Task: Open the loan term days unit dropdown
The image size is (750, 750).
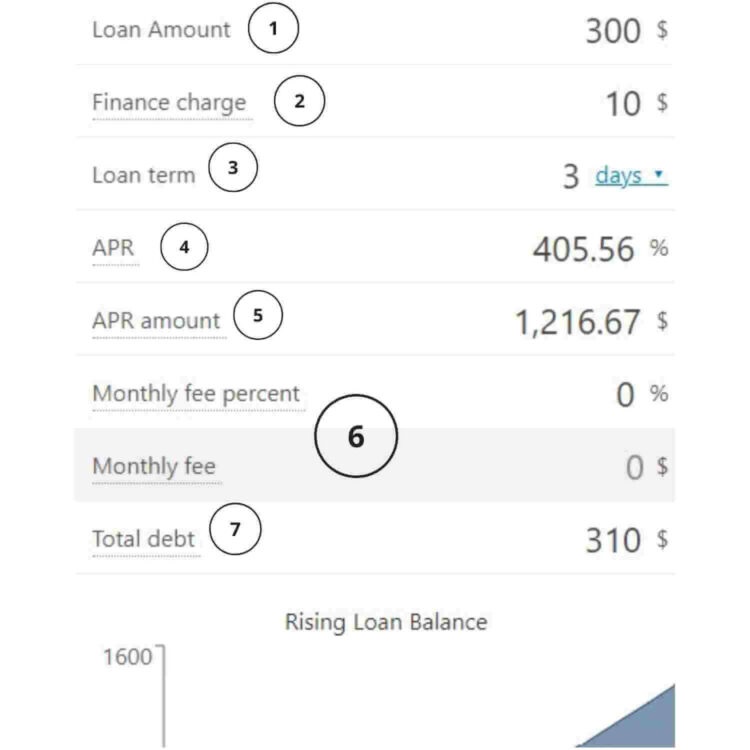Action: [630, 176]
